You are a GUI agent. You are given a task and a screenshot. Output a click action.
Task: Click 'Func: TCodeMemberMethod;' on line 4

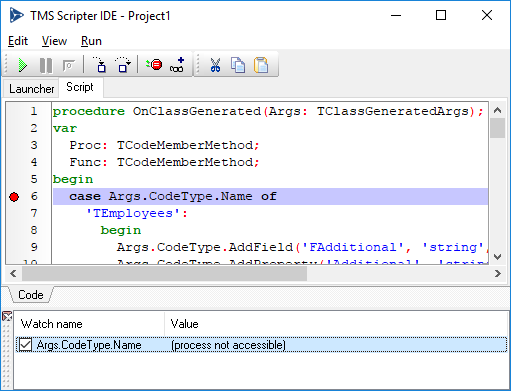pyautogui.click(x=164, y=162)
